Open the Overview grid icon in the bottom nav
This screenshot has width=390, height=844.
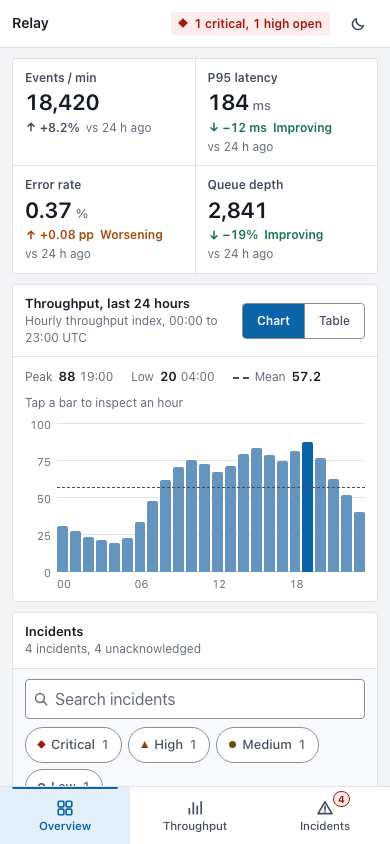point(65,807)
